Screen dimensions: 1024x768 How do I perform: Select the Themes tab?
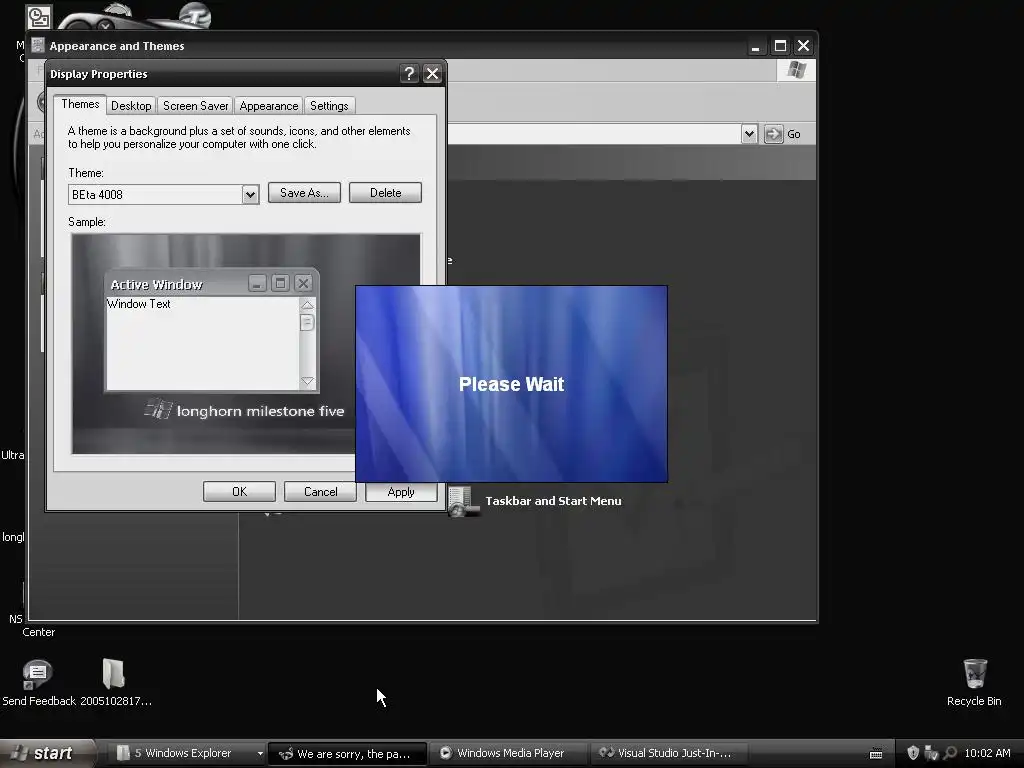pos(80,104)
